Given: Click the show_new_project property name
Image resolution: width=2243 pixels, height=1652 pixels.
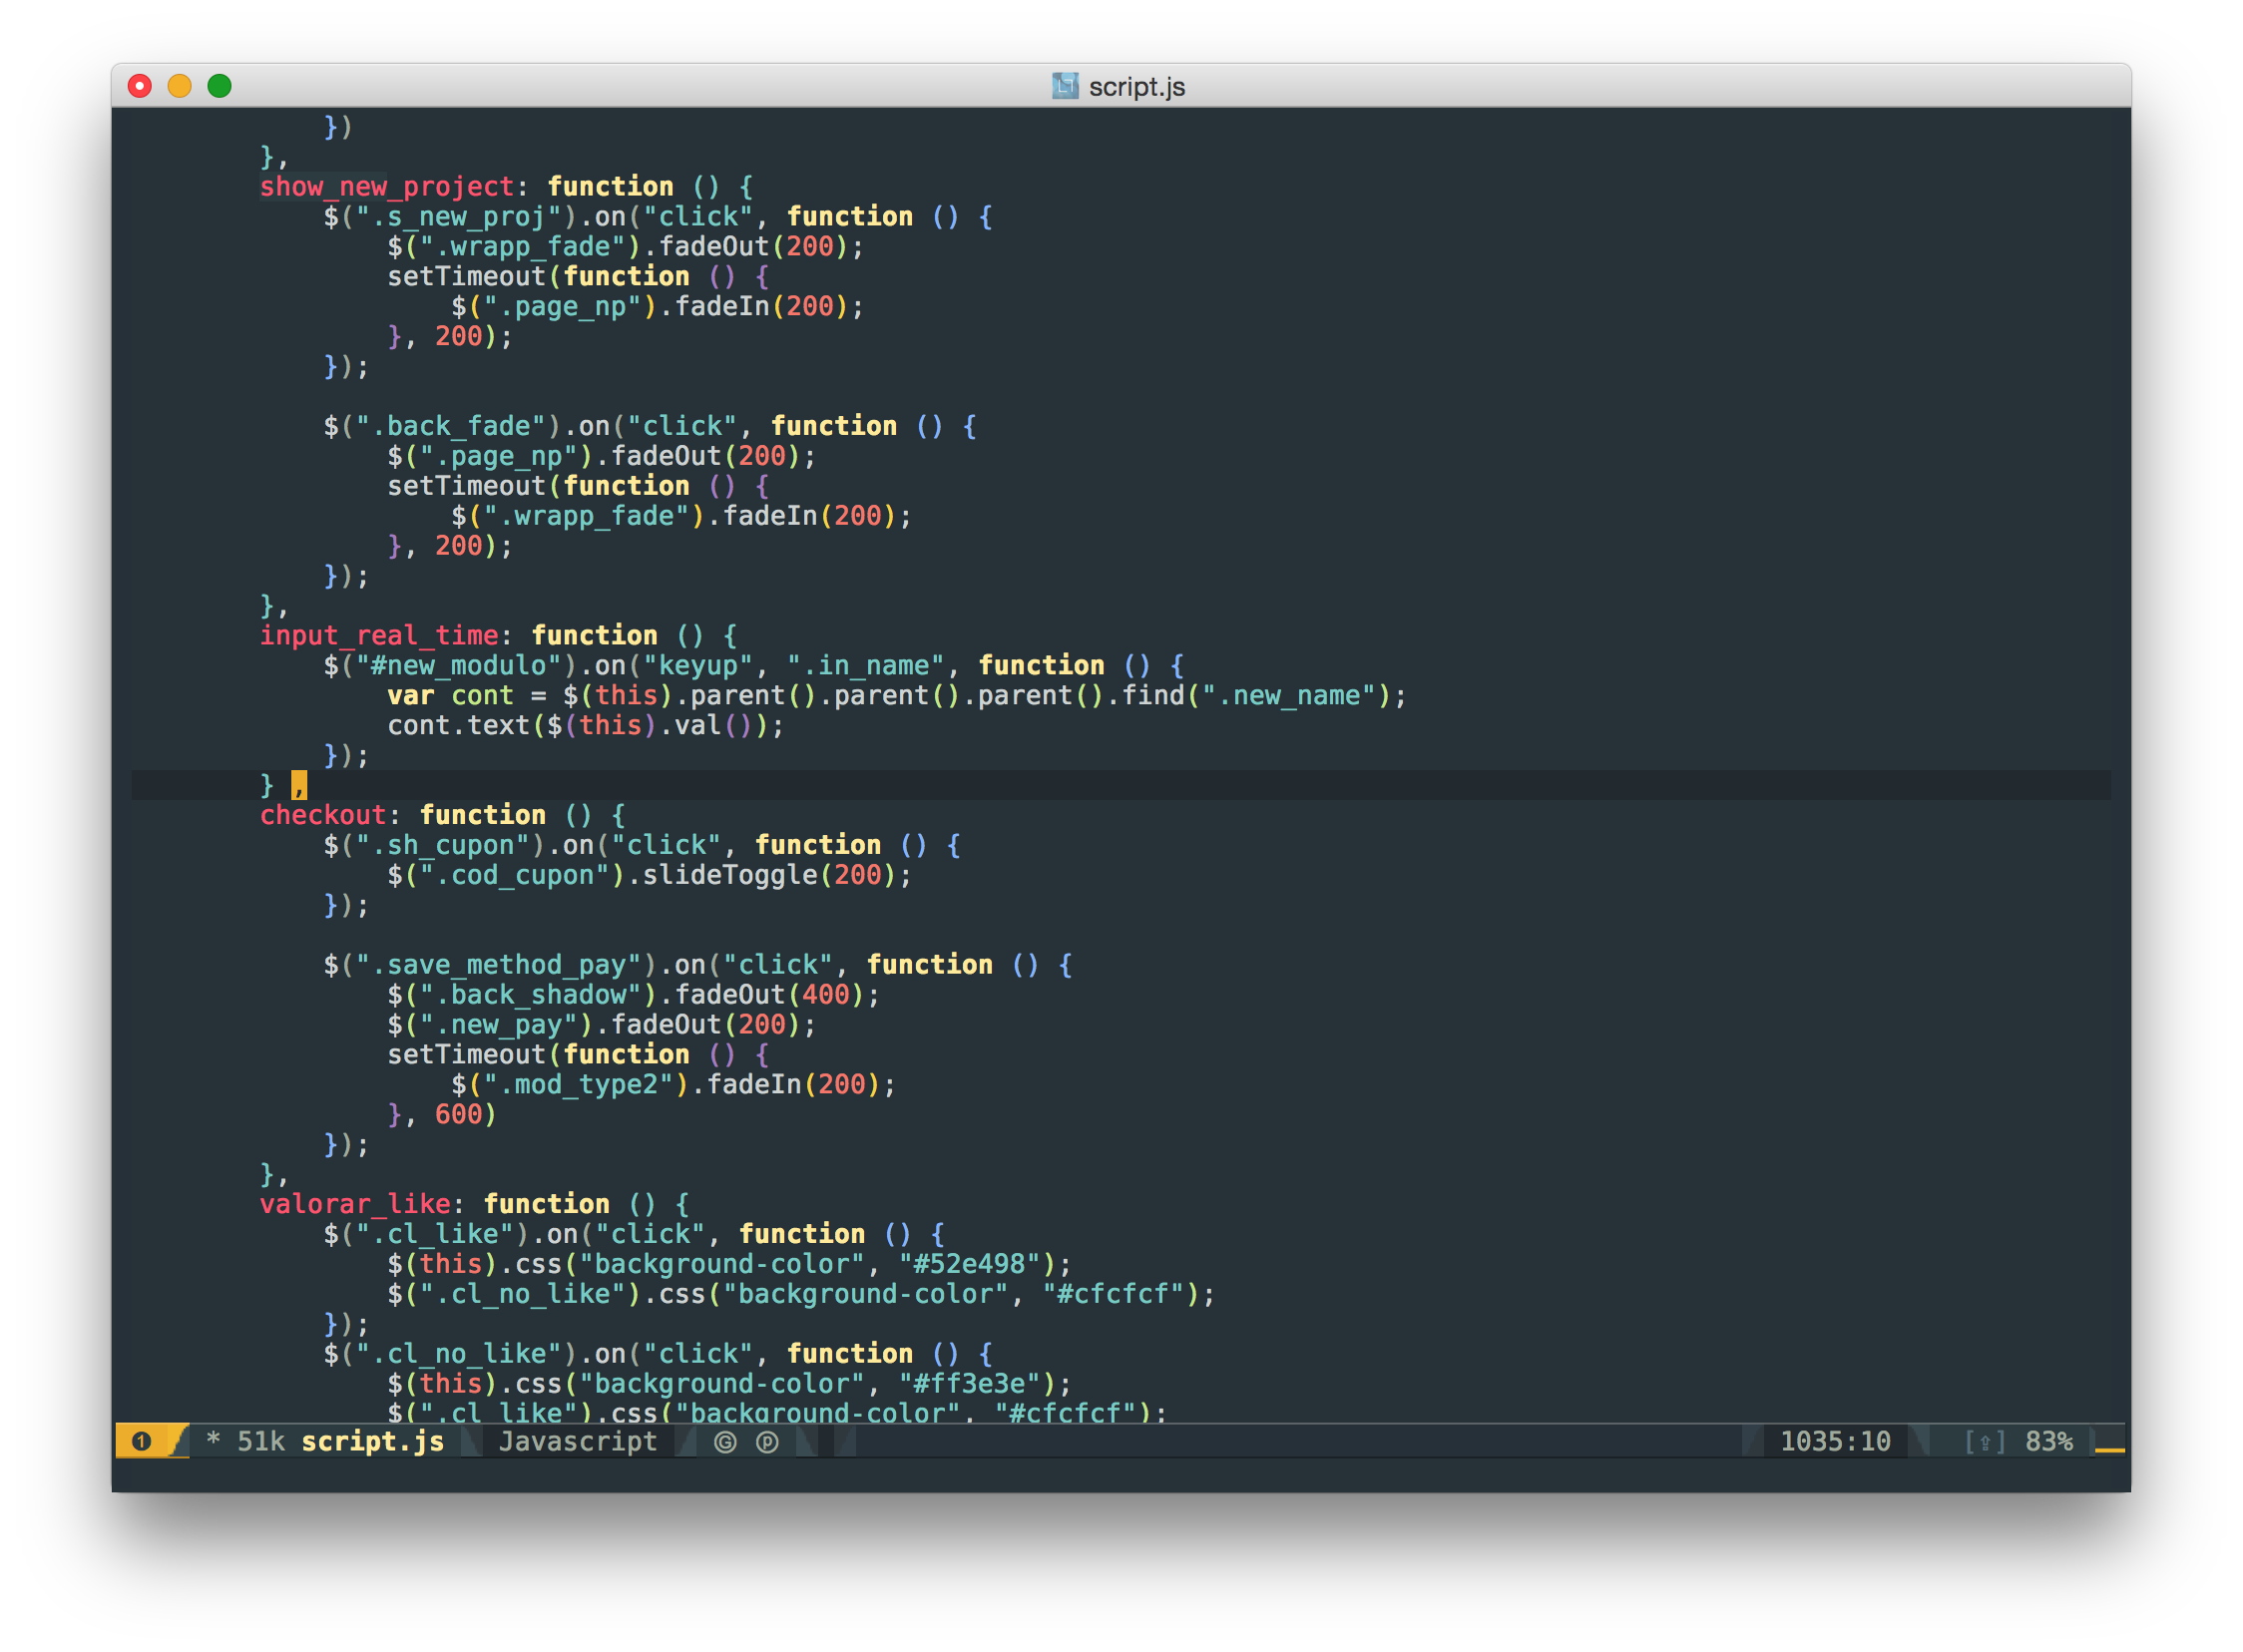Looking at the screenshot, I should (x=386, y=187).
